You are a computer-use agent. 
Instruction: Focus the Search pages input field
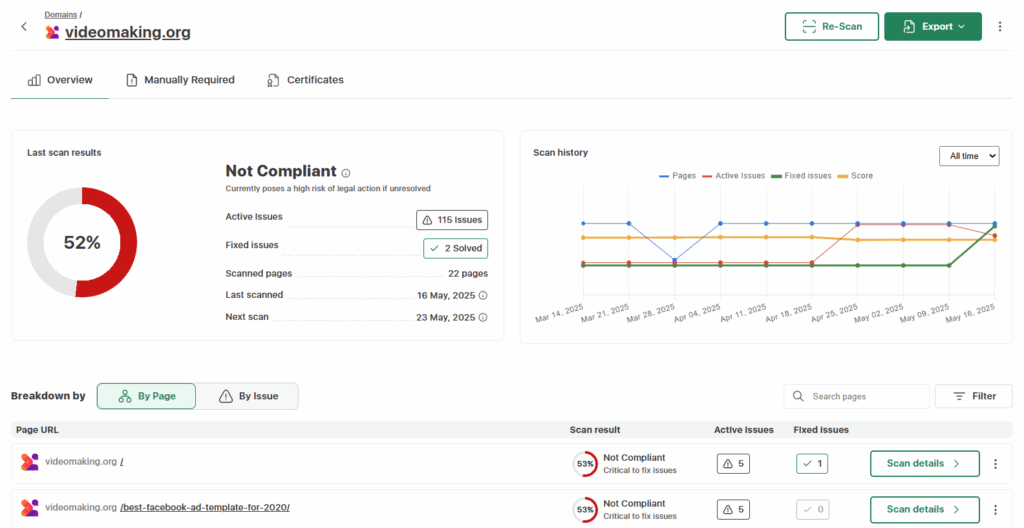click(x=856, y=396)
